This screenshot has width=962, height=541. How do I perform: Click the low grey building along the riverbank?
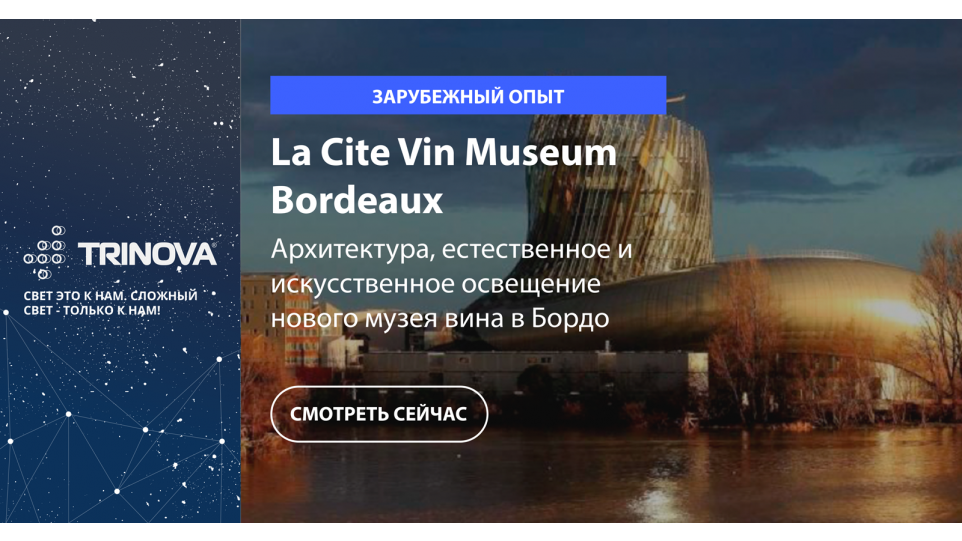(x=528, y=371)
